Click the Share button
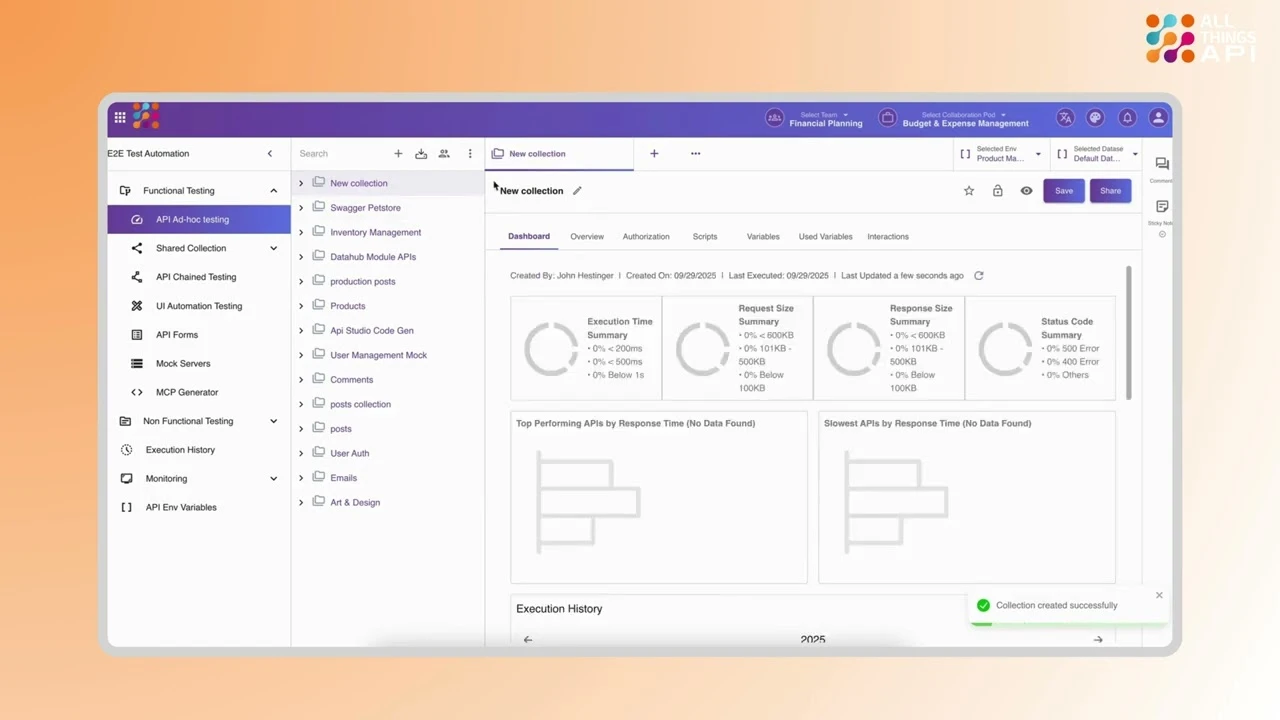Screen dimensions: 1280x720 1110,191
